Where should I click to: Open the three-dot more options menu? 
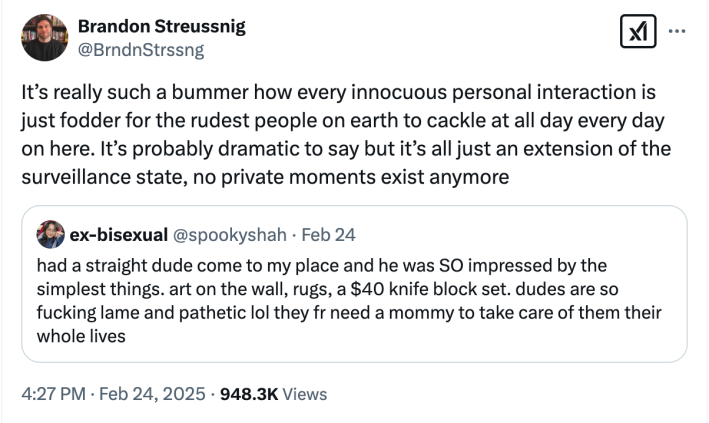tap(677, 31)
